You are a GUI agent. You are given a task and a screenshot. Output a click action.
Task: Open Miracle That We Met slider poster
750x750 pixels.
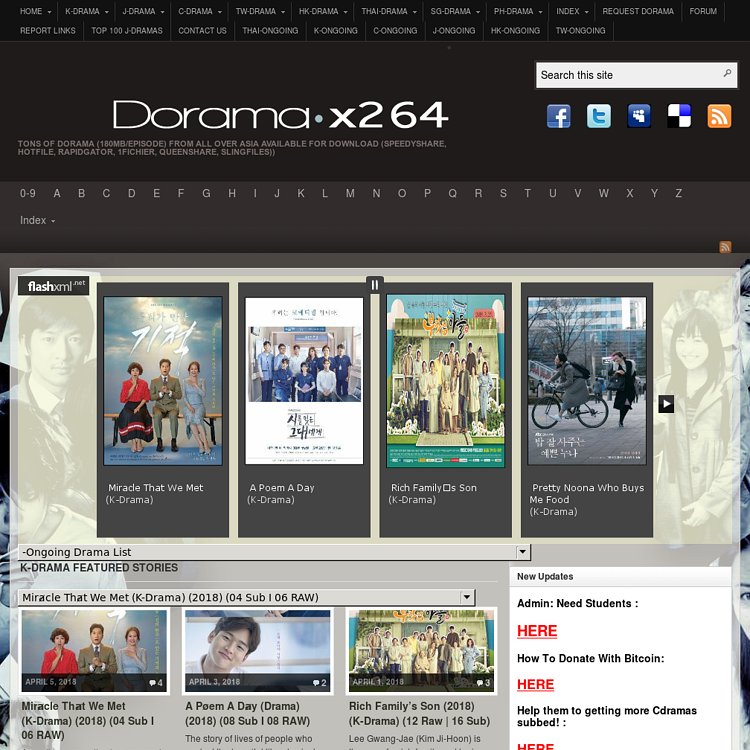coord(163,380)
